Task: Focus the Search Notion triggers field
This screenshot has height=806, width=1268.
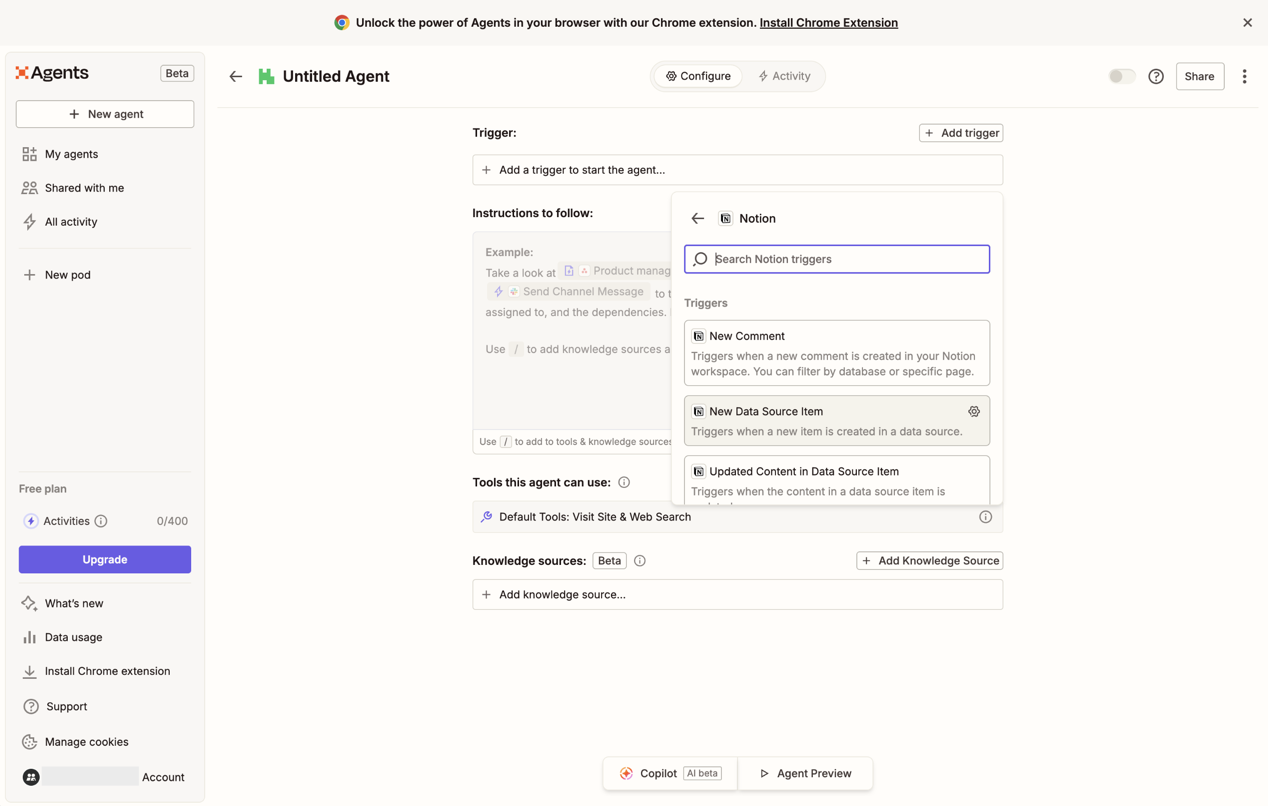Action: pos(848,259)
